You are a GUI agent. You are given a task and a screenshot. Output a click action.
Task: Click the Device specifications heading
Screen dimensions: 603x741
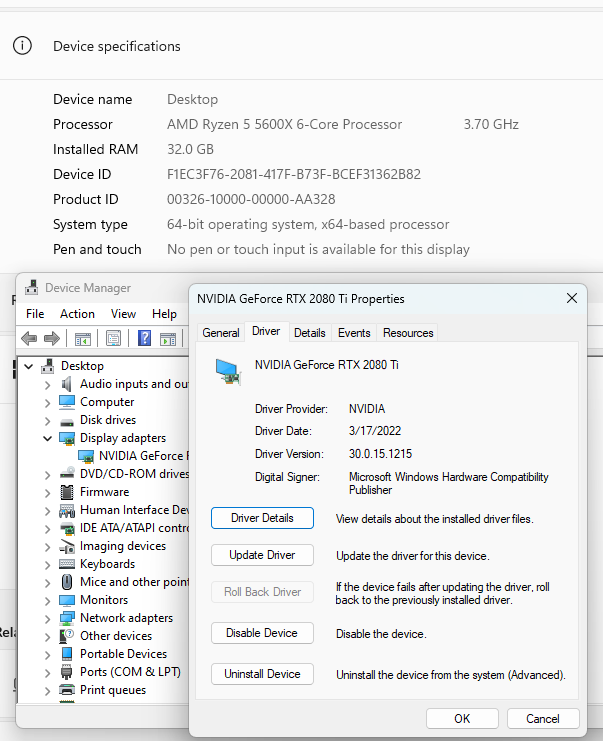(117, 46)
